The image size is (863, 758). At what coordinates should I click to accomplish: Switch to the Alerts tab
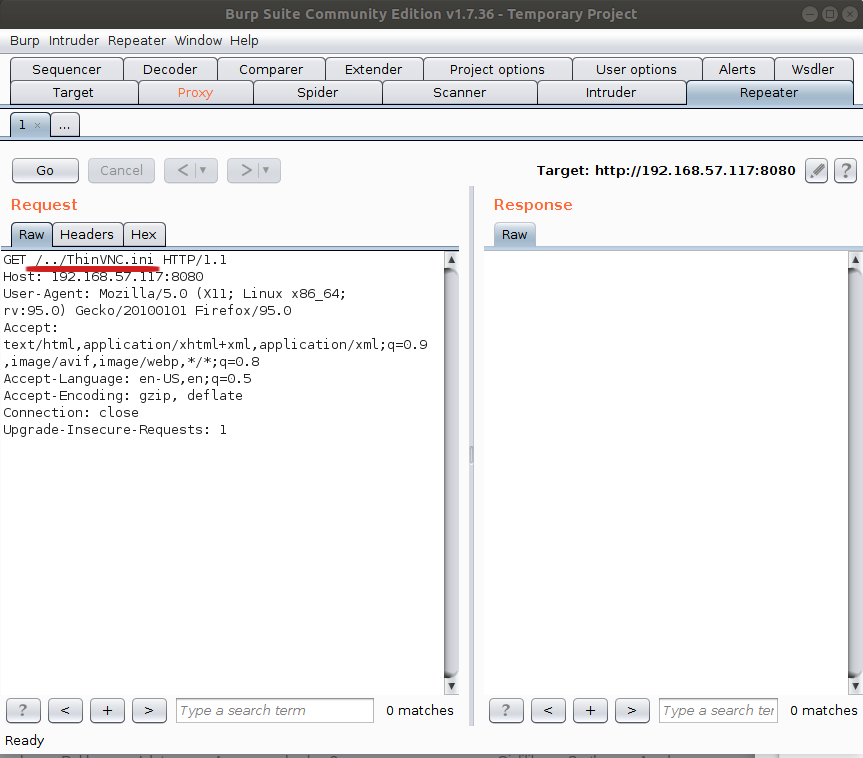click(x=738, y=69)
